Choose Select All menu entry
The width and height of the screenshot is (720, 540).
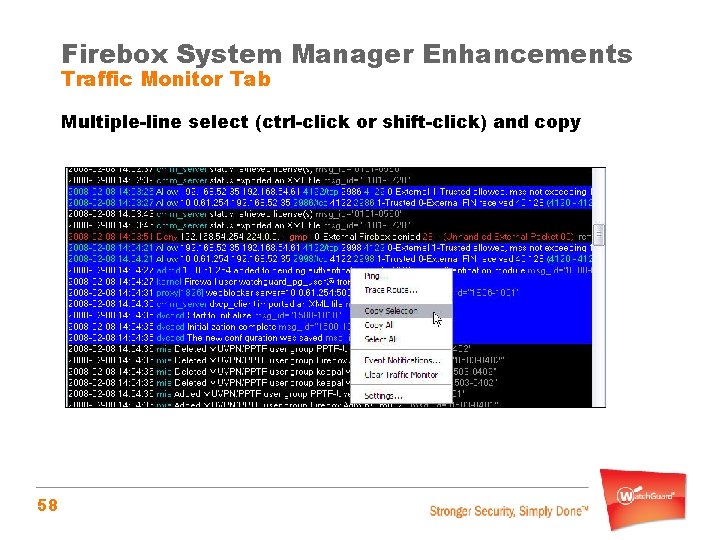(401, 339)
